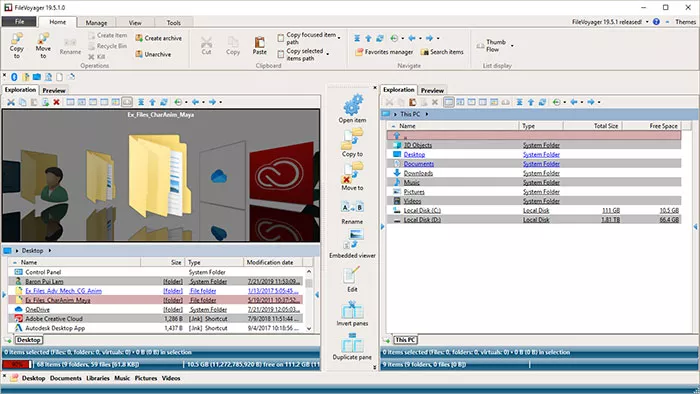700x394 pixels.
Task: Open Favorites manager
Action: 384,52
